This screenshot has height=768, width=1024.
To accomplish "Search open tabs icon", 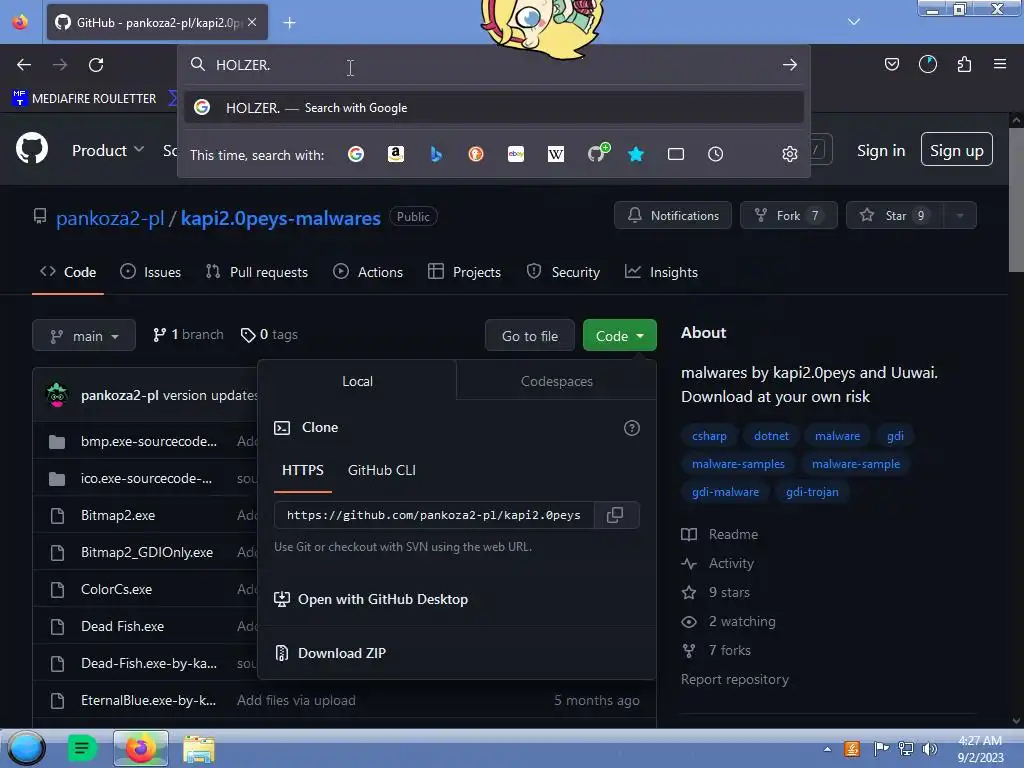I will [x=676, y=154].
